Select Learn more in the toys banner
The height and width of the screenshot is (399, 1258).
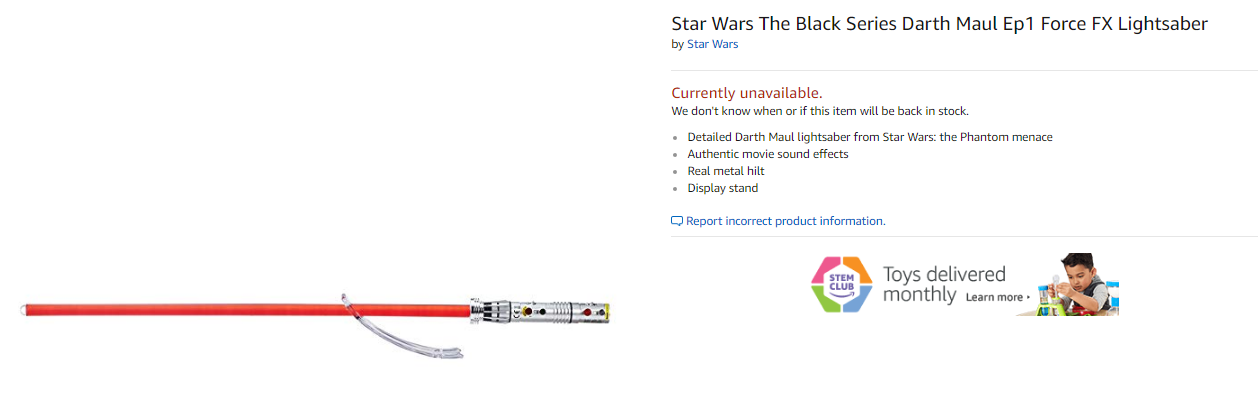[x=994, y=297]
